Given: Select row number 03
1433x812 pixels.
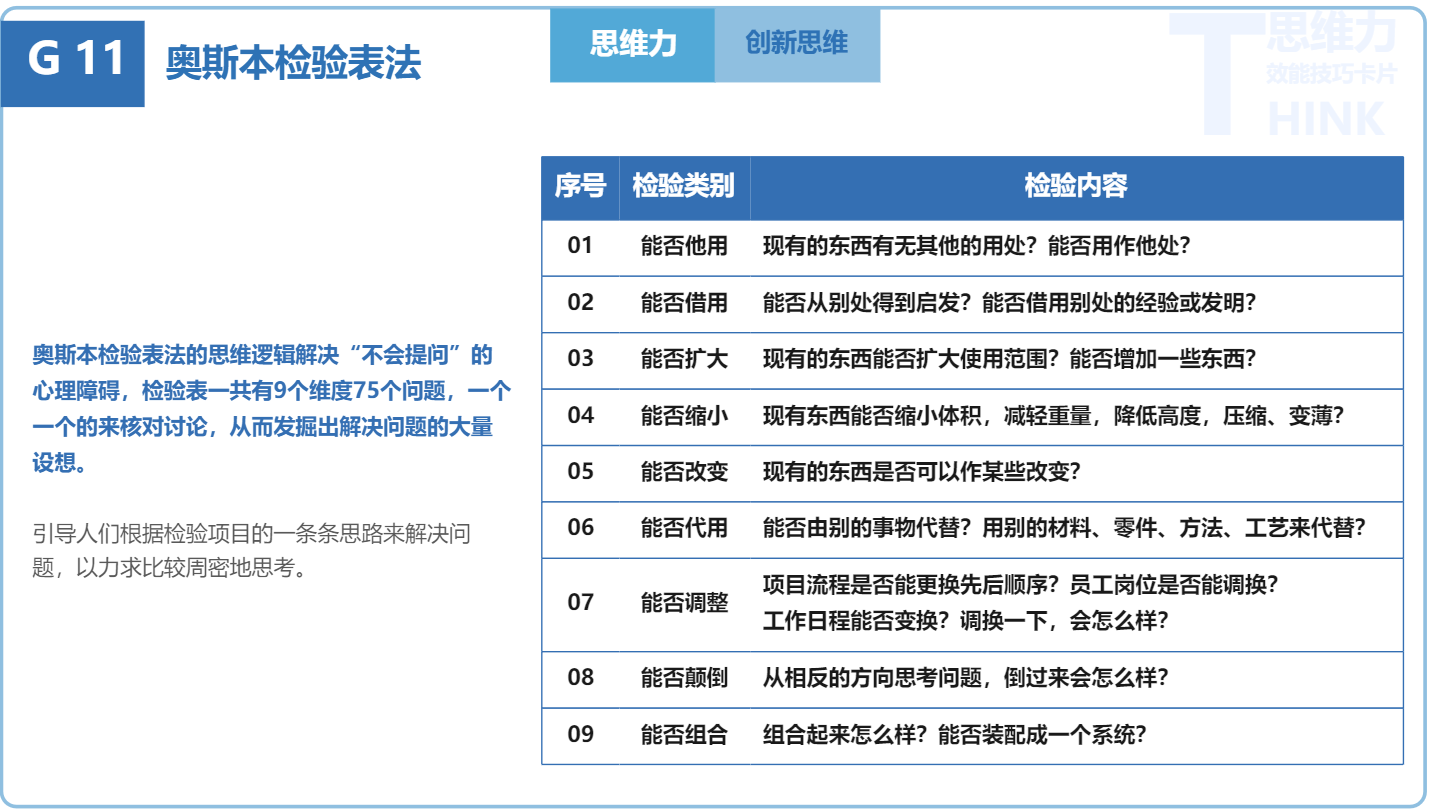Looking at the screenshot, I should [x=580, y=358].
